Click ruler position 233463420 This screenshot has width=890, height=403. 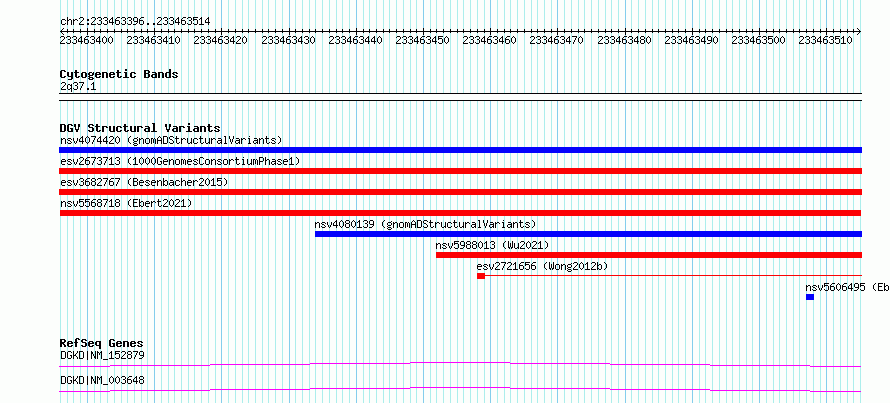pyautogui.click(x=220, y=40)
